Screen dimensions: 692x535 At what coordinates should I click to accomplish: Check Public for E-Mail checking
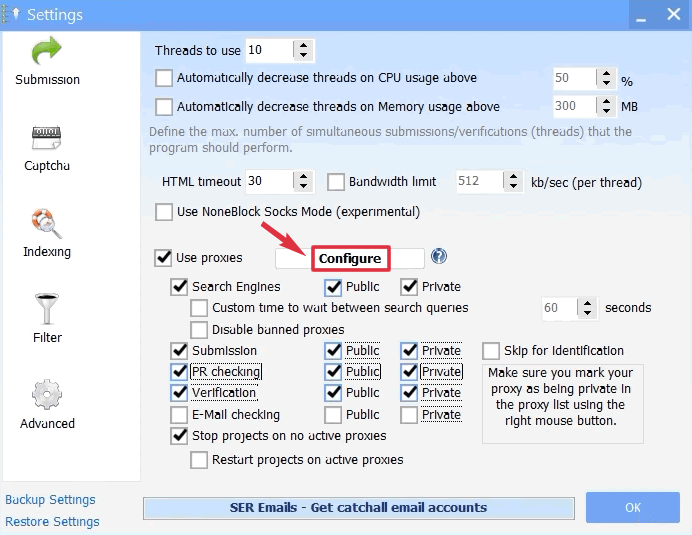click(x=333, y=415)
